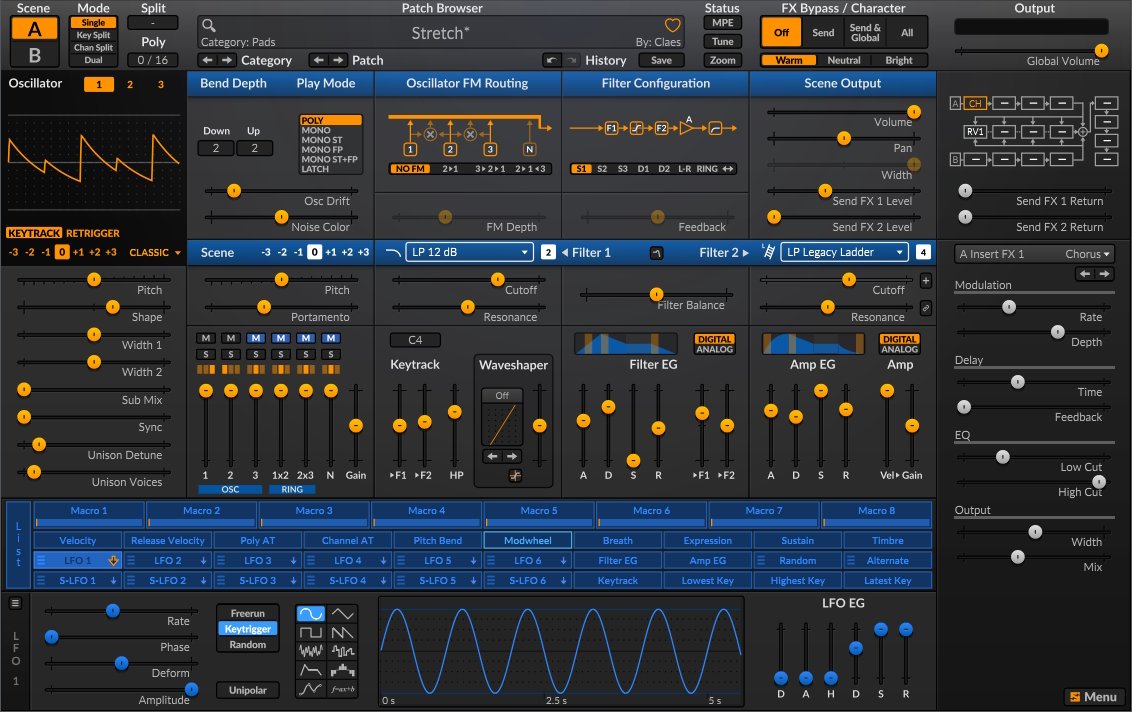This screenshot has width=1132, height=712.
Task: Enable Unipolar mode for the LFO
Action: click(x=248, y=690)
